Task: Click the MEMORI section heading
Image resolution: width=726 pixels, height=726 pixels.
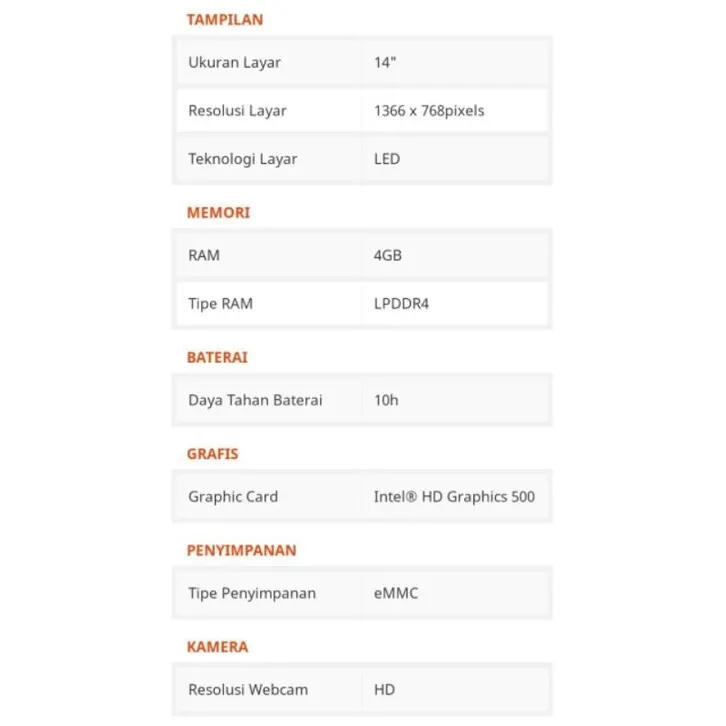Action: pyautogui.click(x=218, y=213)
